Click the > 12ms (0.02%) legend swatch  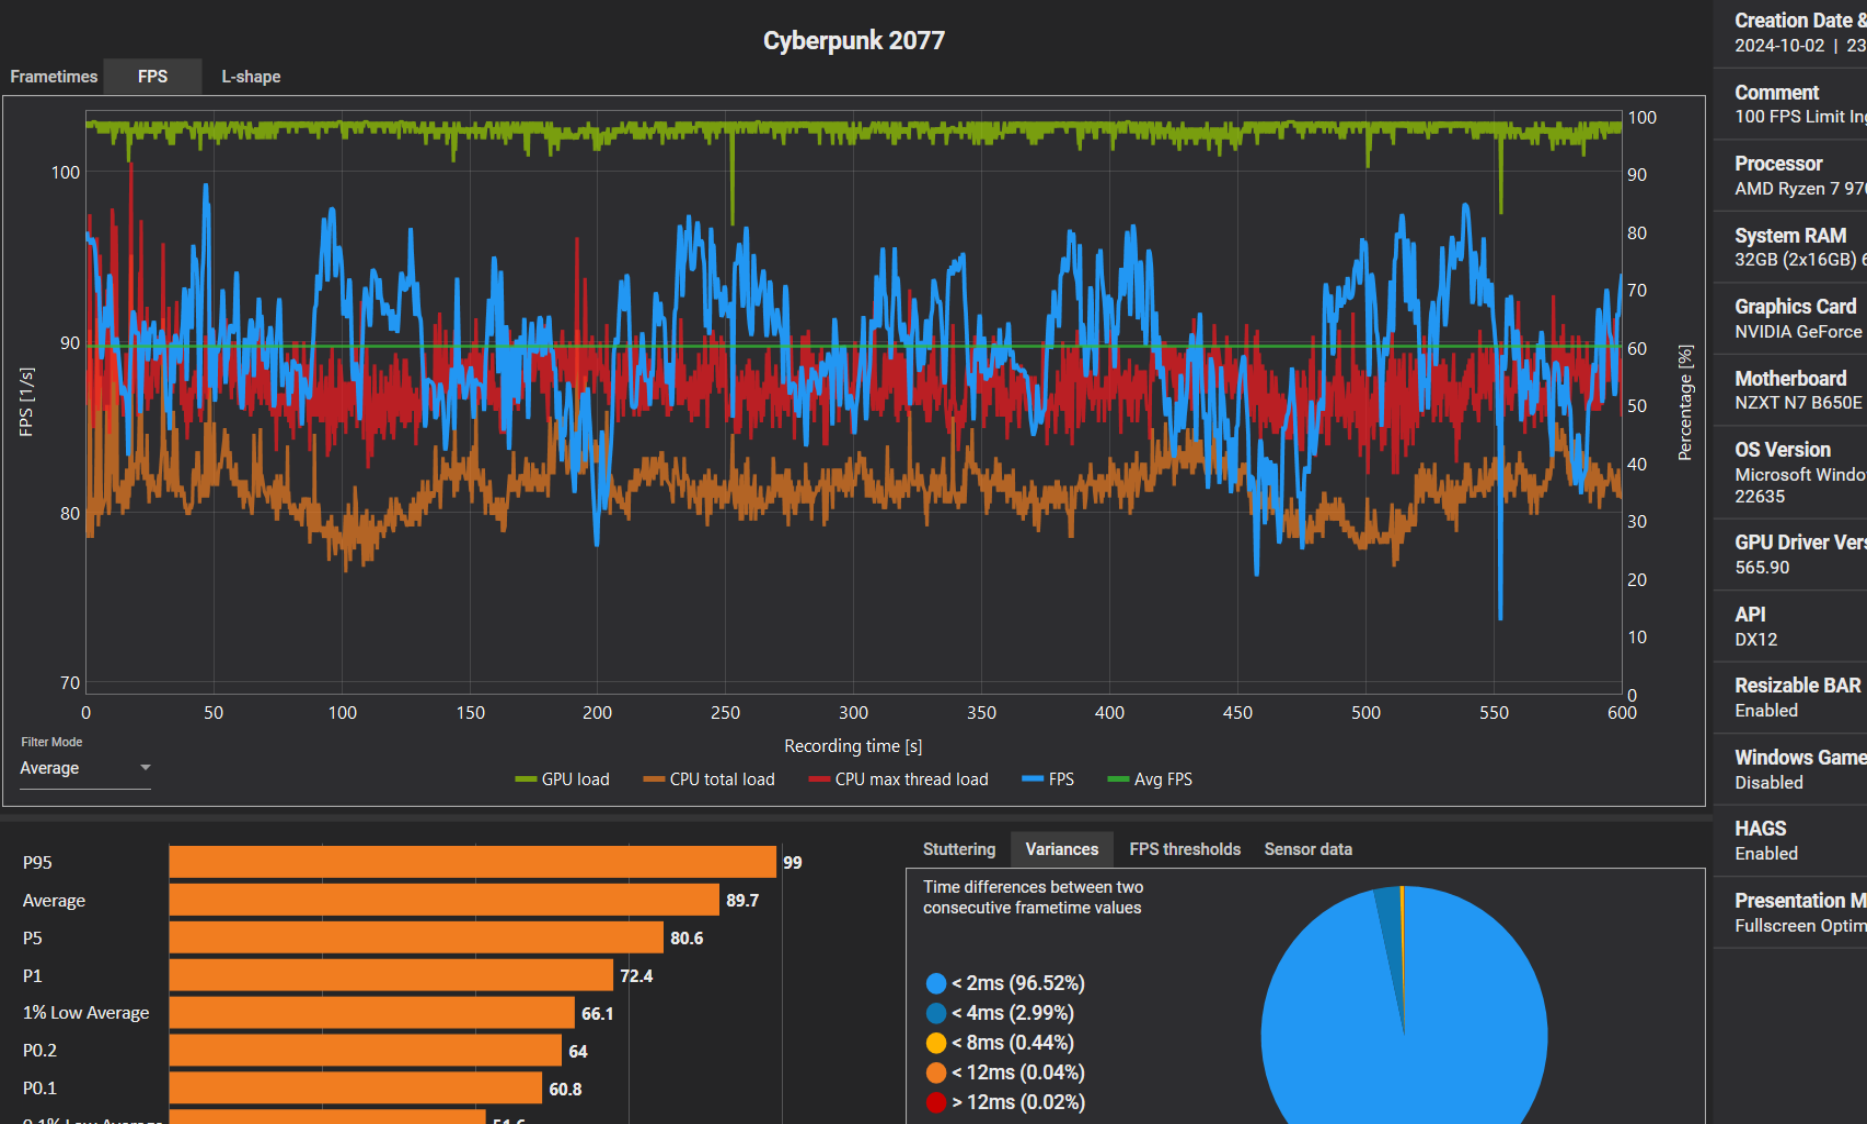click(x=936, y=1102)
